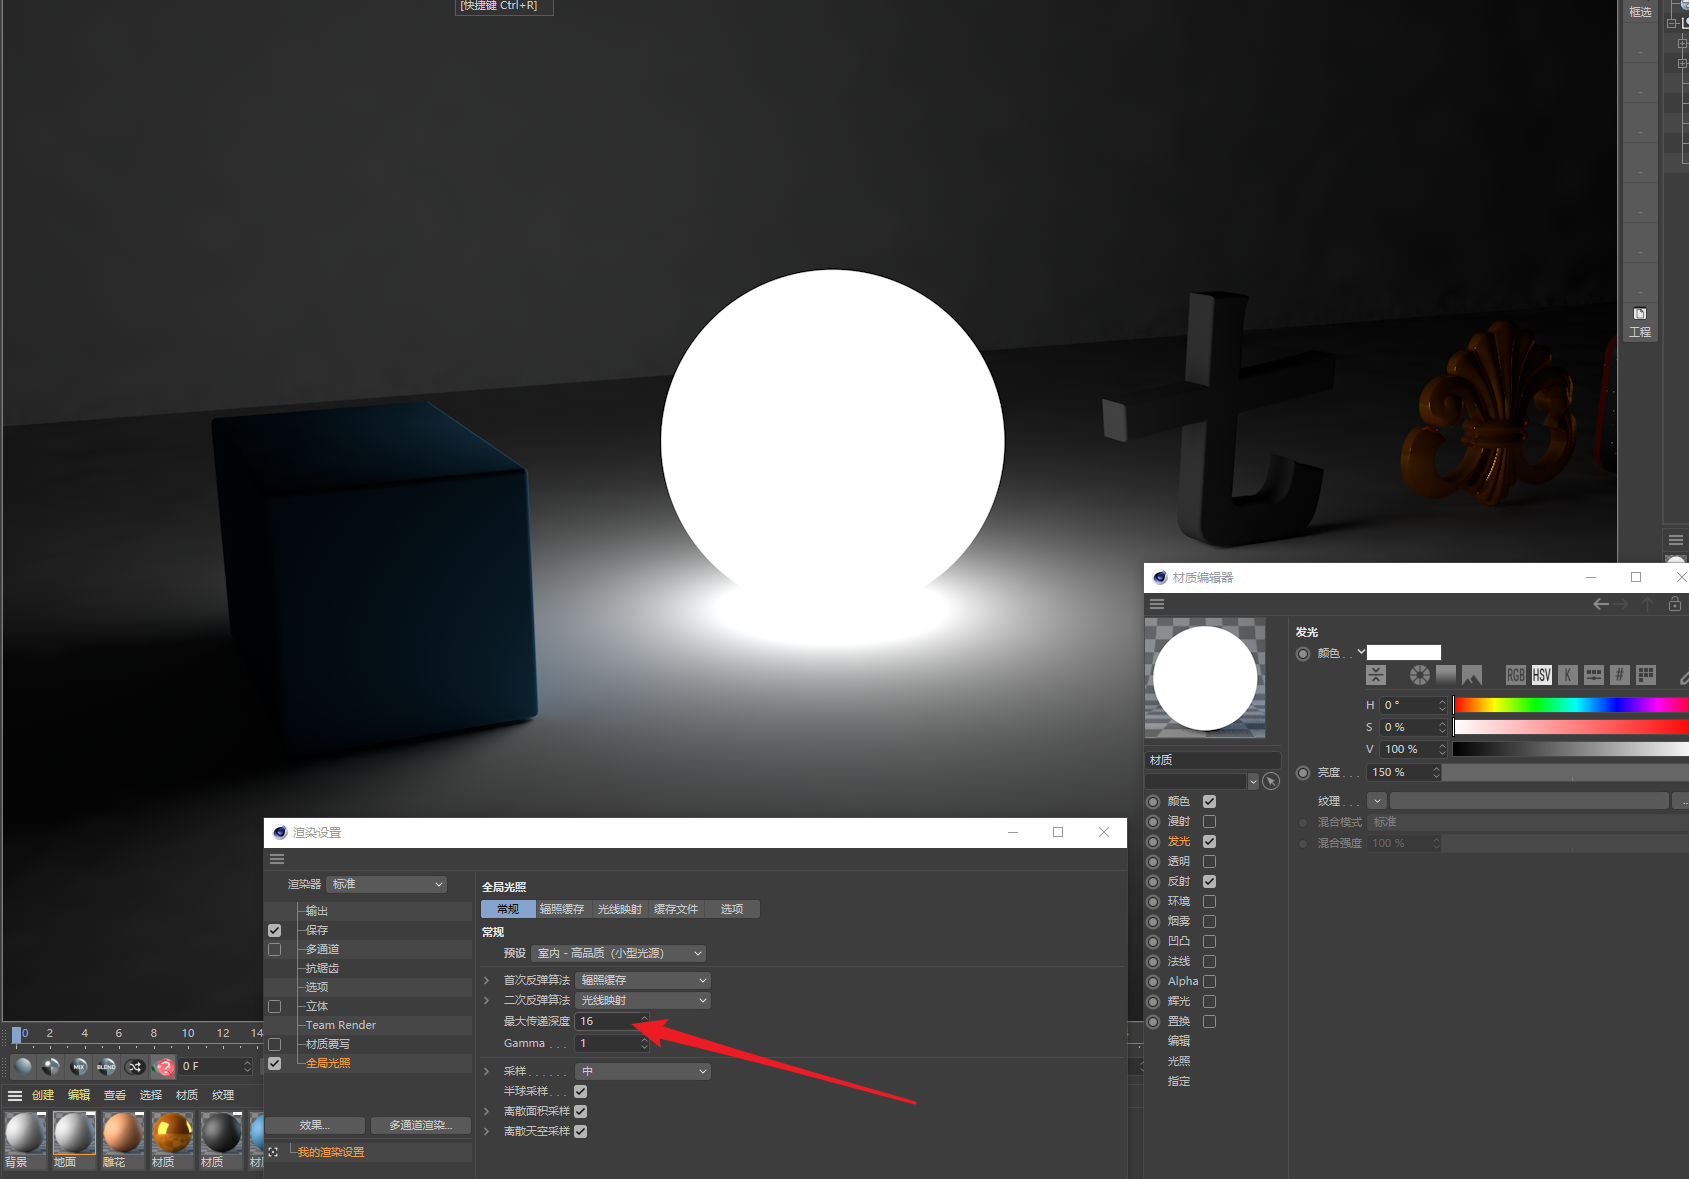Screen dimensions: 1689x1179
Task: Expand the 颜色 color disclosure arrow
Action: click(1361, 652)
